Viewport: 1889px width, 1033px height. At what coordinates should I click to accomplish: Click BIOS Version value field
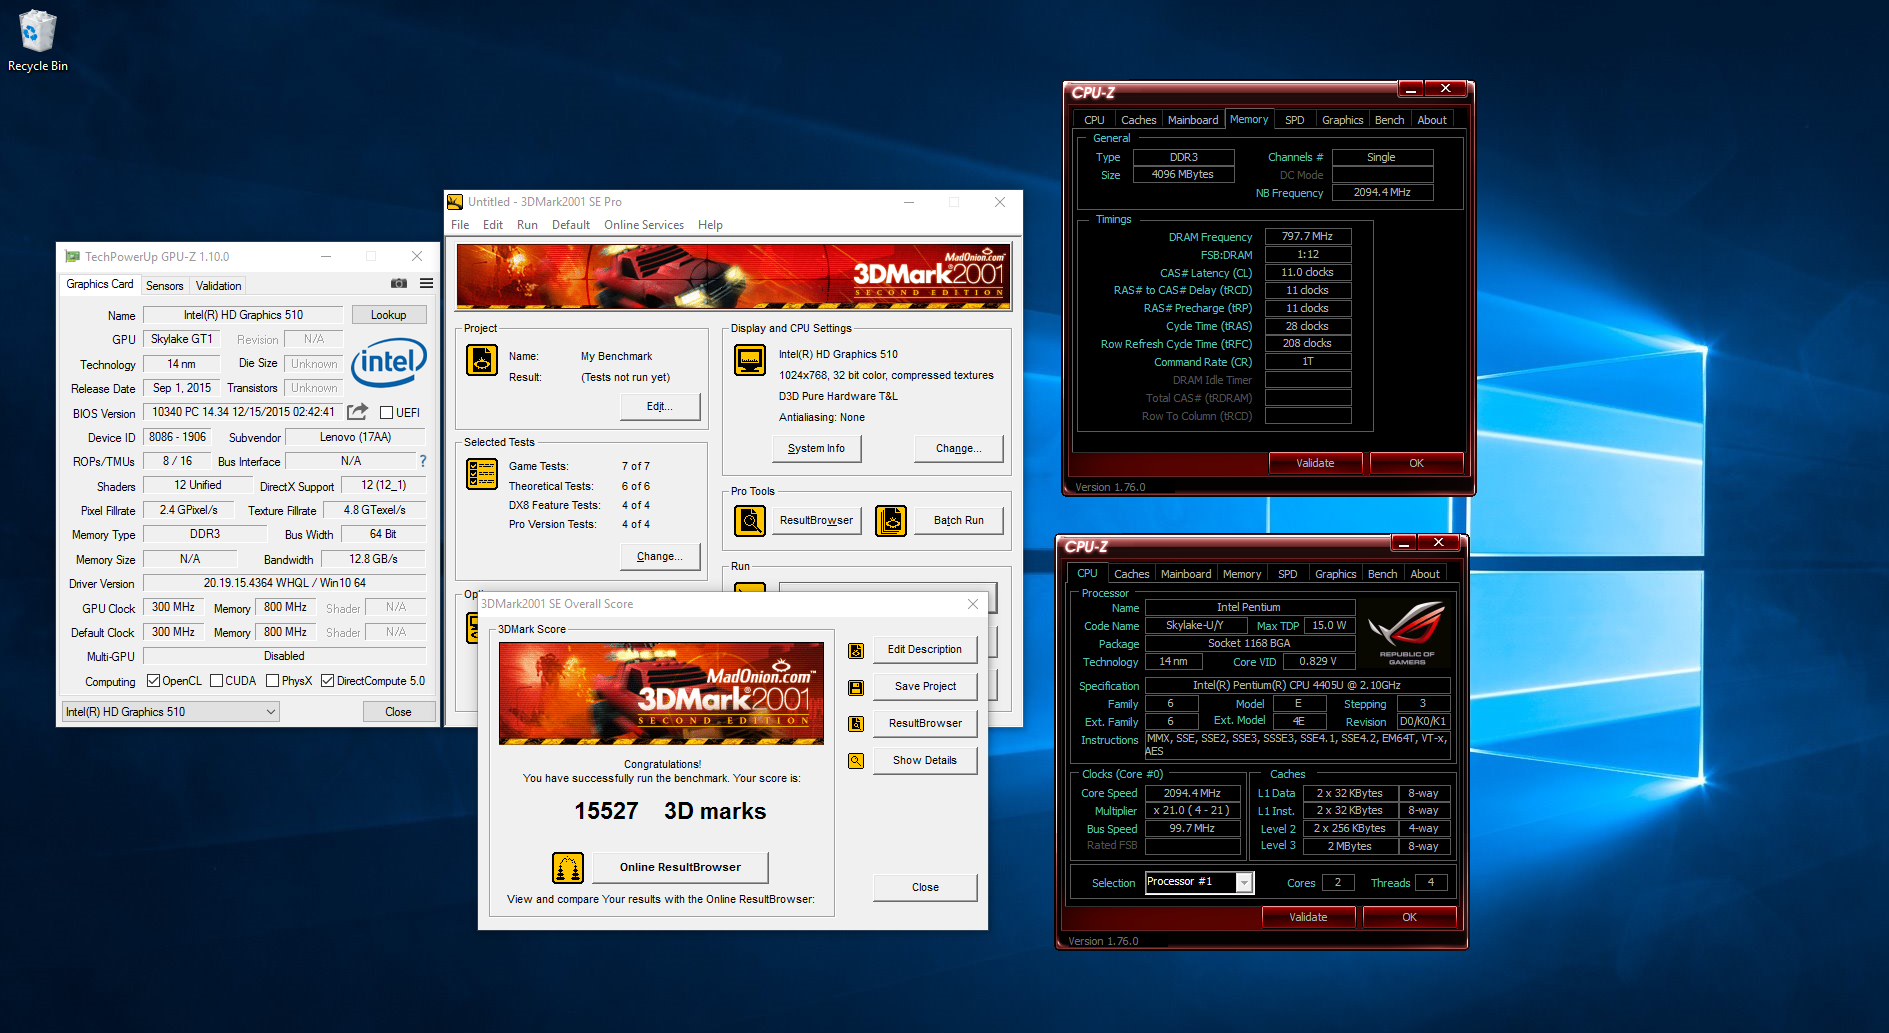[243, 412]
